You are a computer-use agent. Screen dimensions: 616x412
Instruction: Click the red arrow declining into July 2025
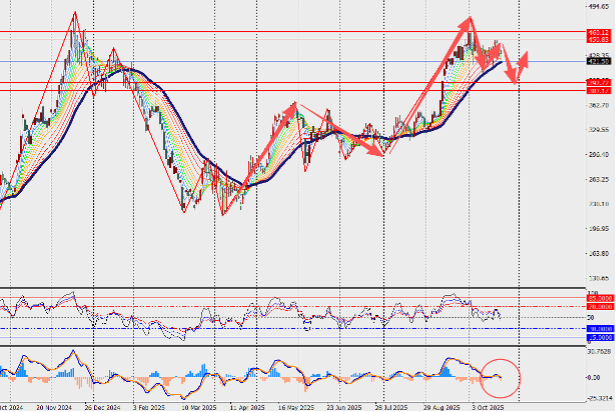[350, 136]
